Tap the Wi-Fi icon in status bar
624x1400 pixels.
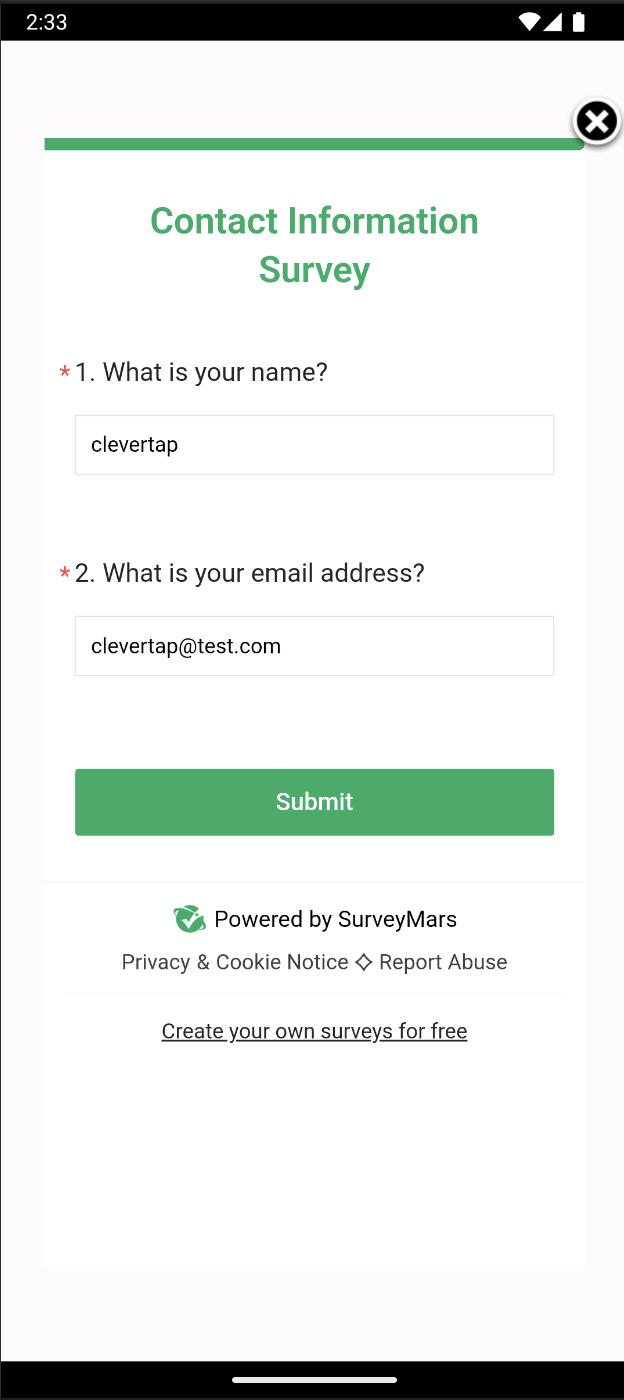[x=528, y=21]
